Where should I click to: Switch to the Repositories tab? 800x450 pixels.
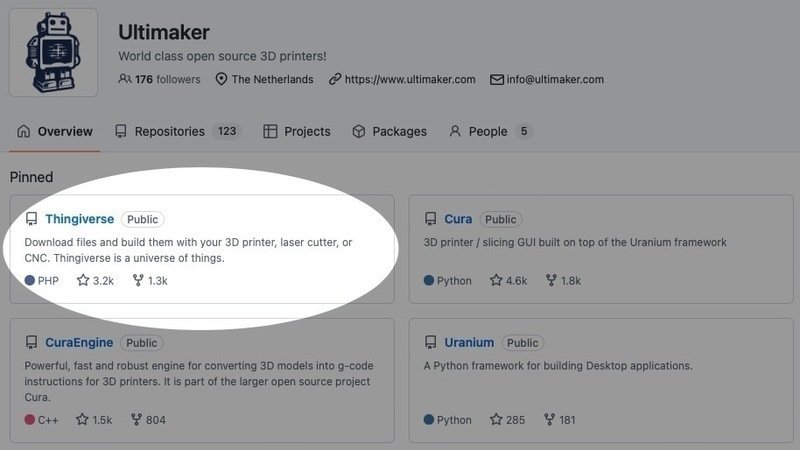pos(169,131)
